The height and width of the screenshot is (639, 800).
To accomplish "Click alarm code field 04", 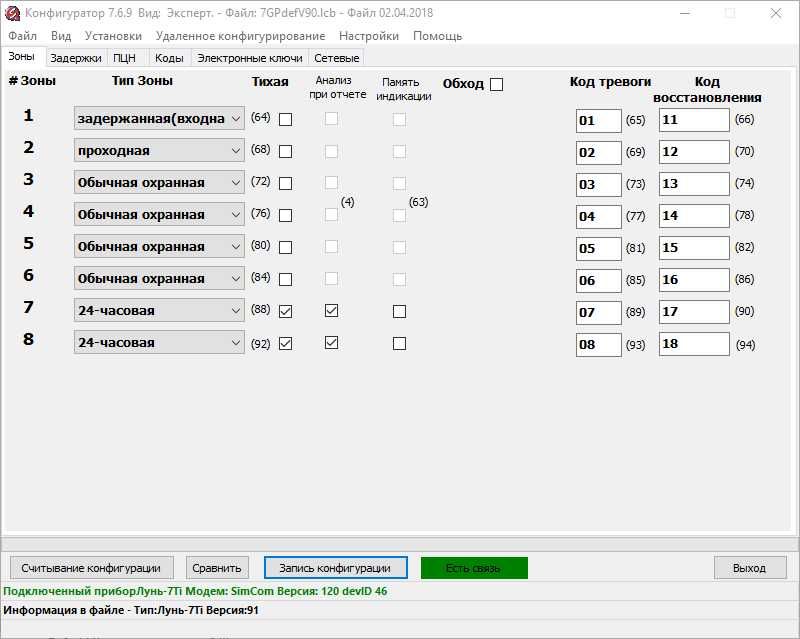I will [x=598, y=217].
